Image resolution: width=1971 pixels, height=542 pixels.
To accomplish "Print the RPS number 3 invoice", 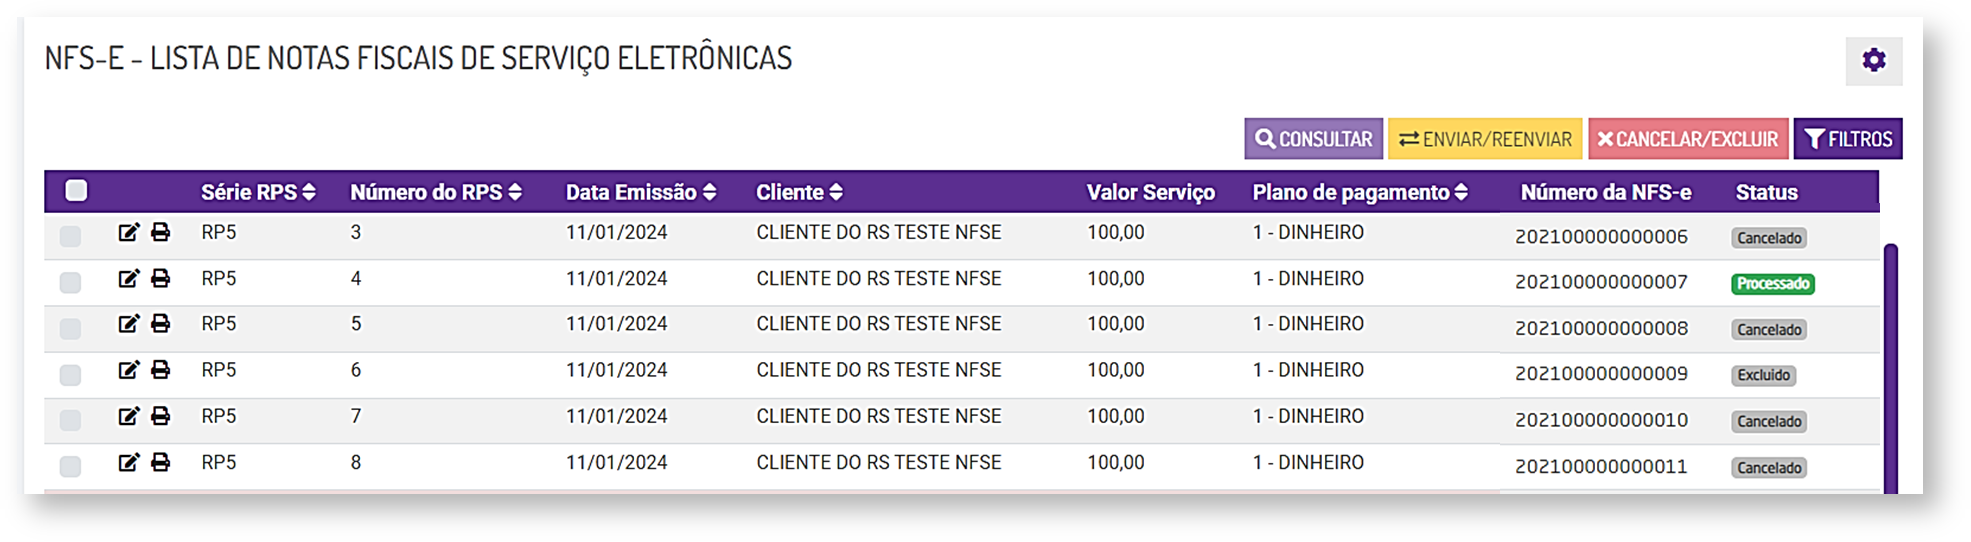I will coord(160,233).
